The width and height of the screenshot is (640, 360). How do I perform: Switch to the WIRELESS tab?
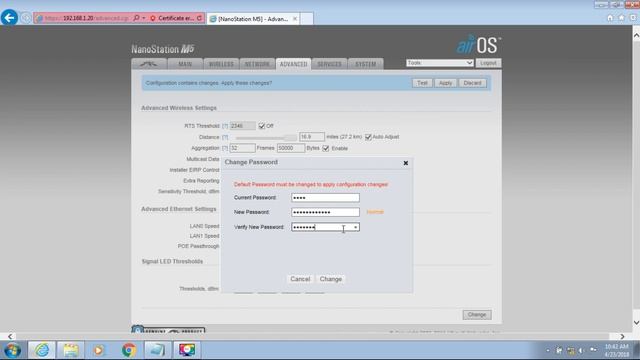point(221,64)
